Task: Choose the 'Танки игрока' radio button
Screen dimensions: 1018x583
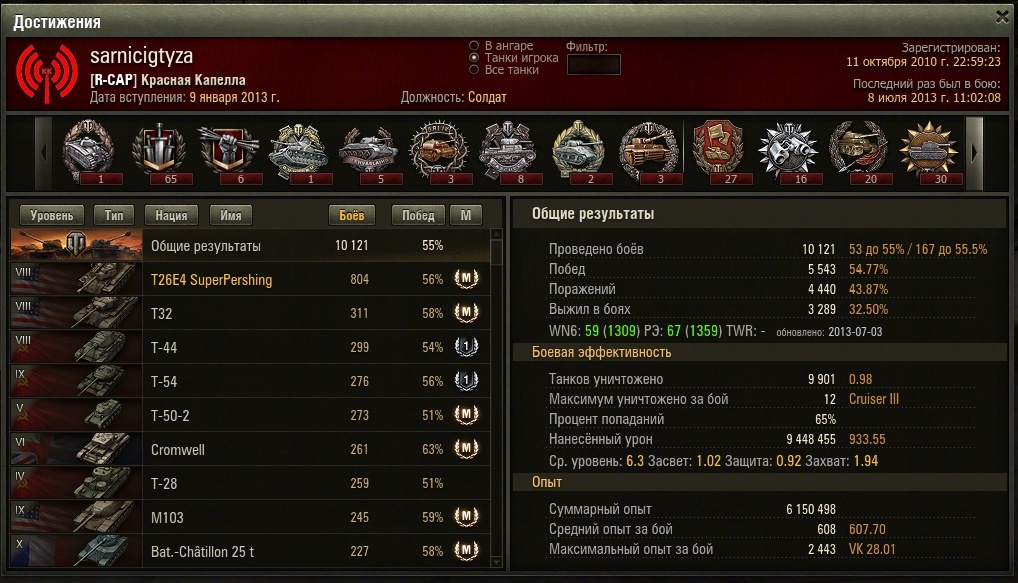Action: [474, 58]
